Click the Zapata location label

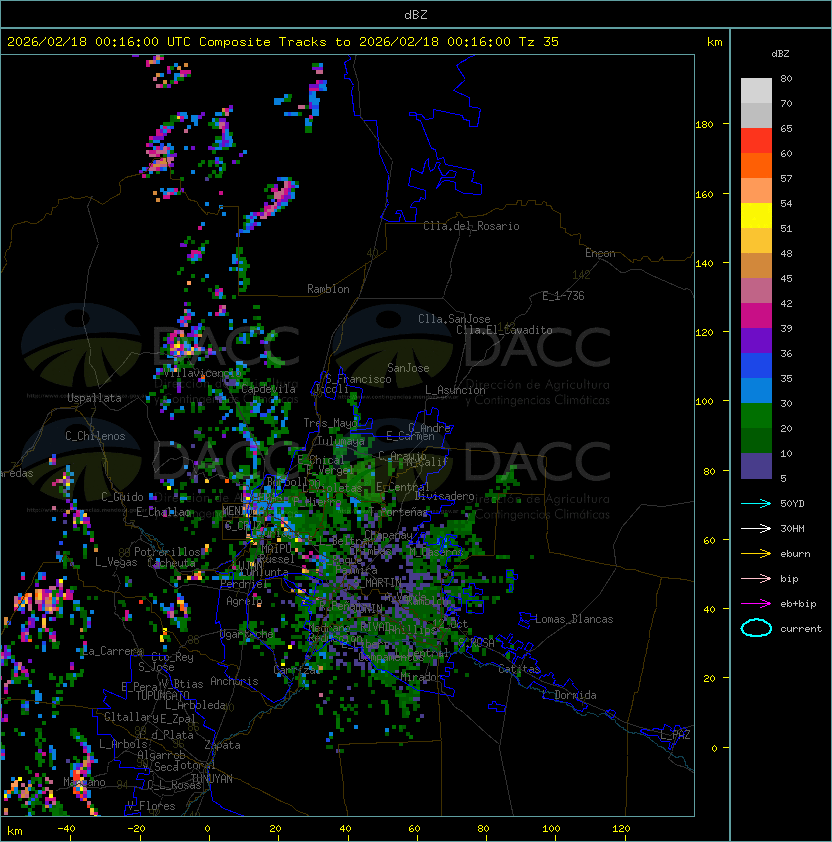222,745
